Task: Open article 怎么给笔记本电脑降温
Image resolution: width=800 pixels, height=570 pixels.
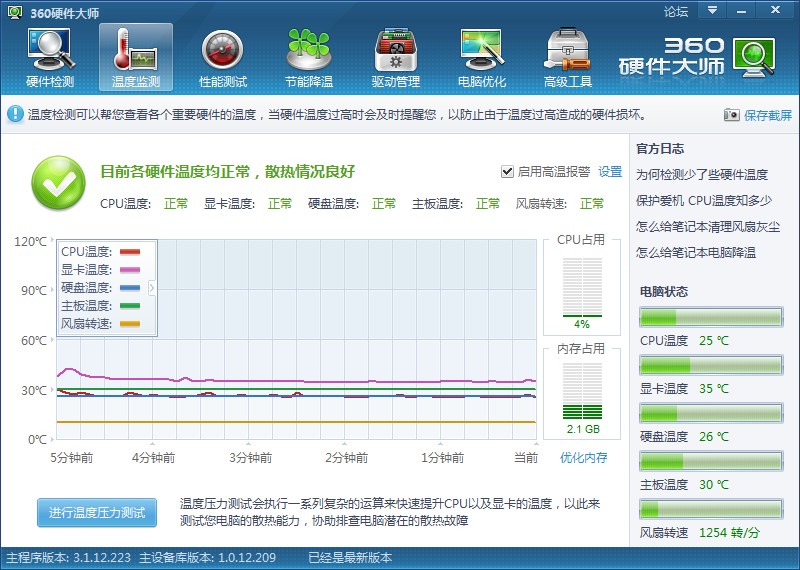Action: click(x=695, y=252)
